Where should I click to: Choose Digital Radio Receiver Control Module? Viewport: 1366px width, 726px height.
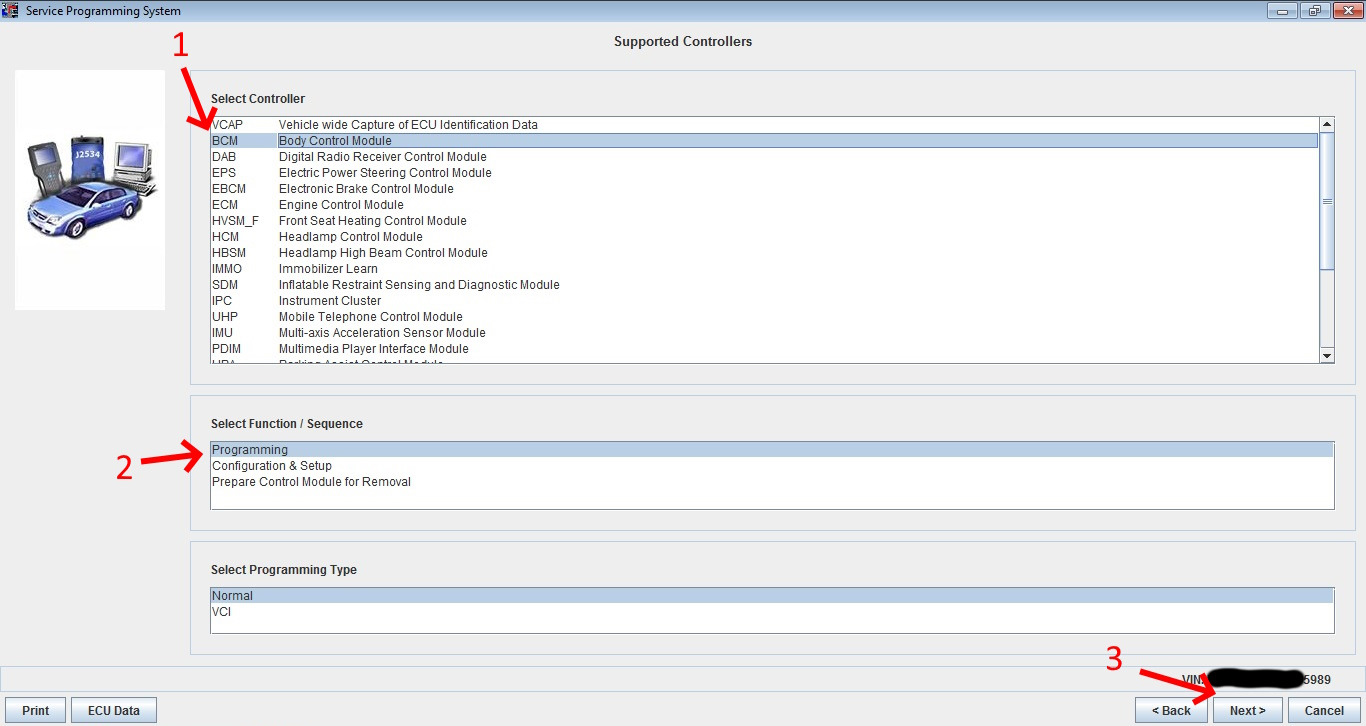pos(765,157)
